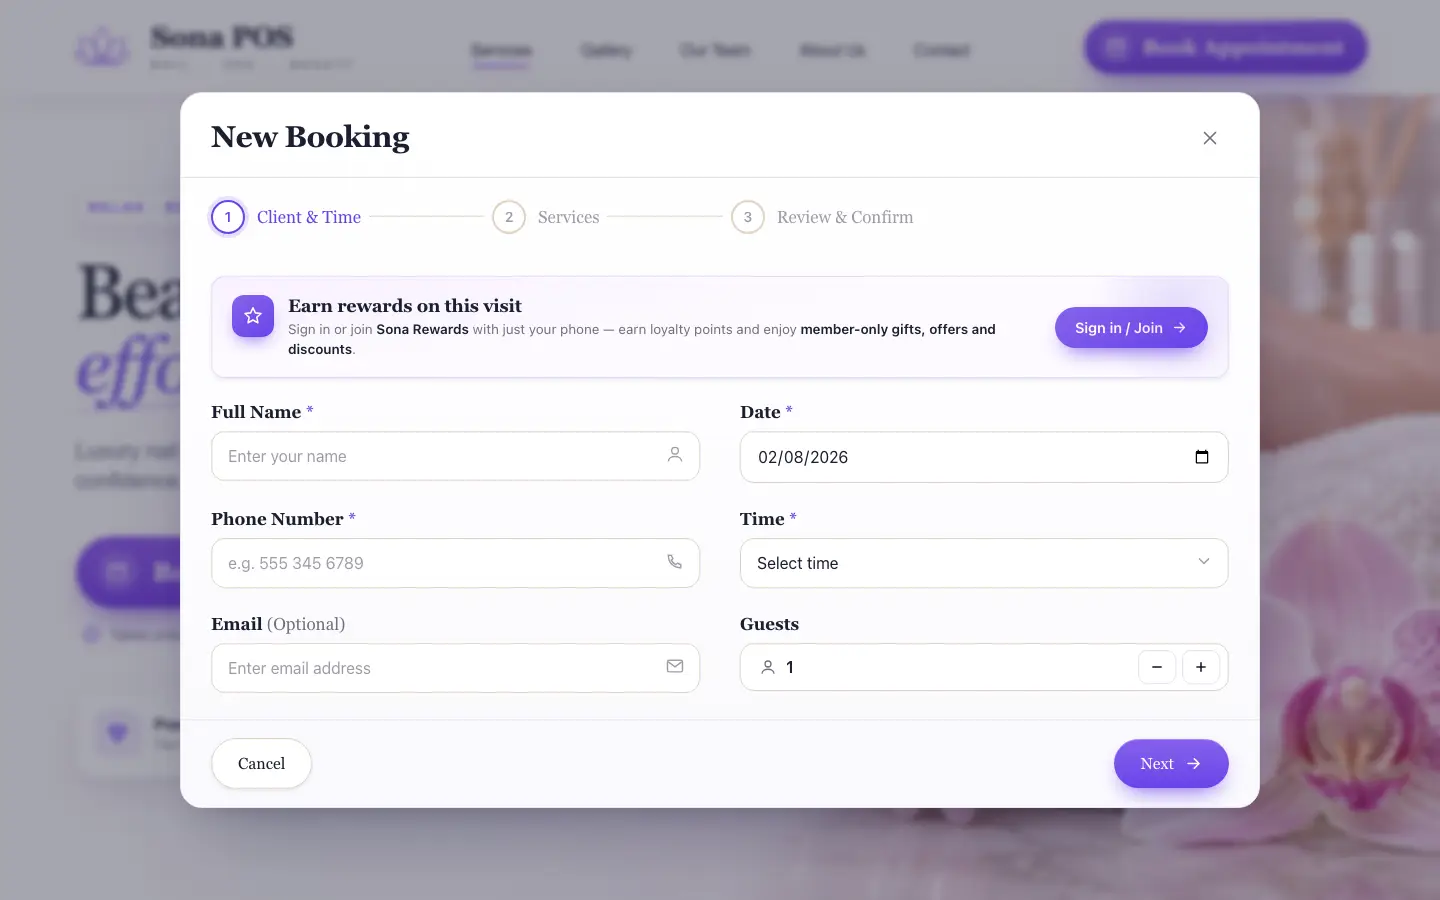Click the envelope icon in Email field
The image size is (1440, 900).
(675, 666)
